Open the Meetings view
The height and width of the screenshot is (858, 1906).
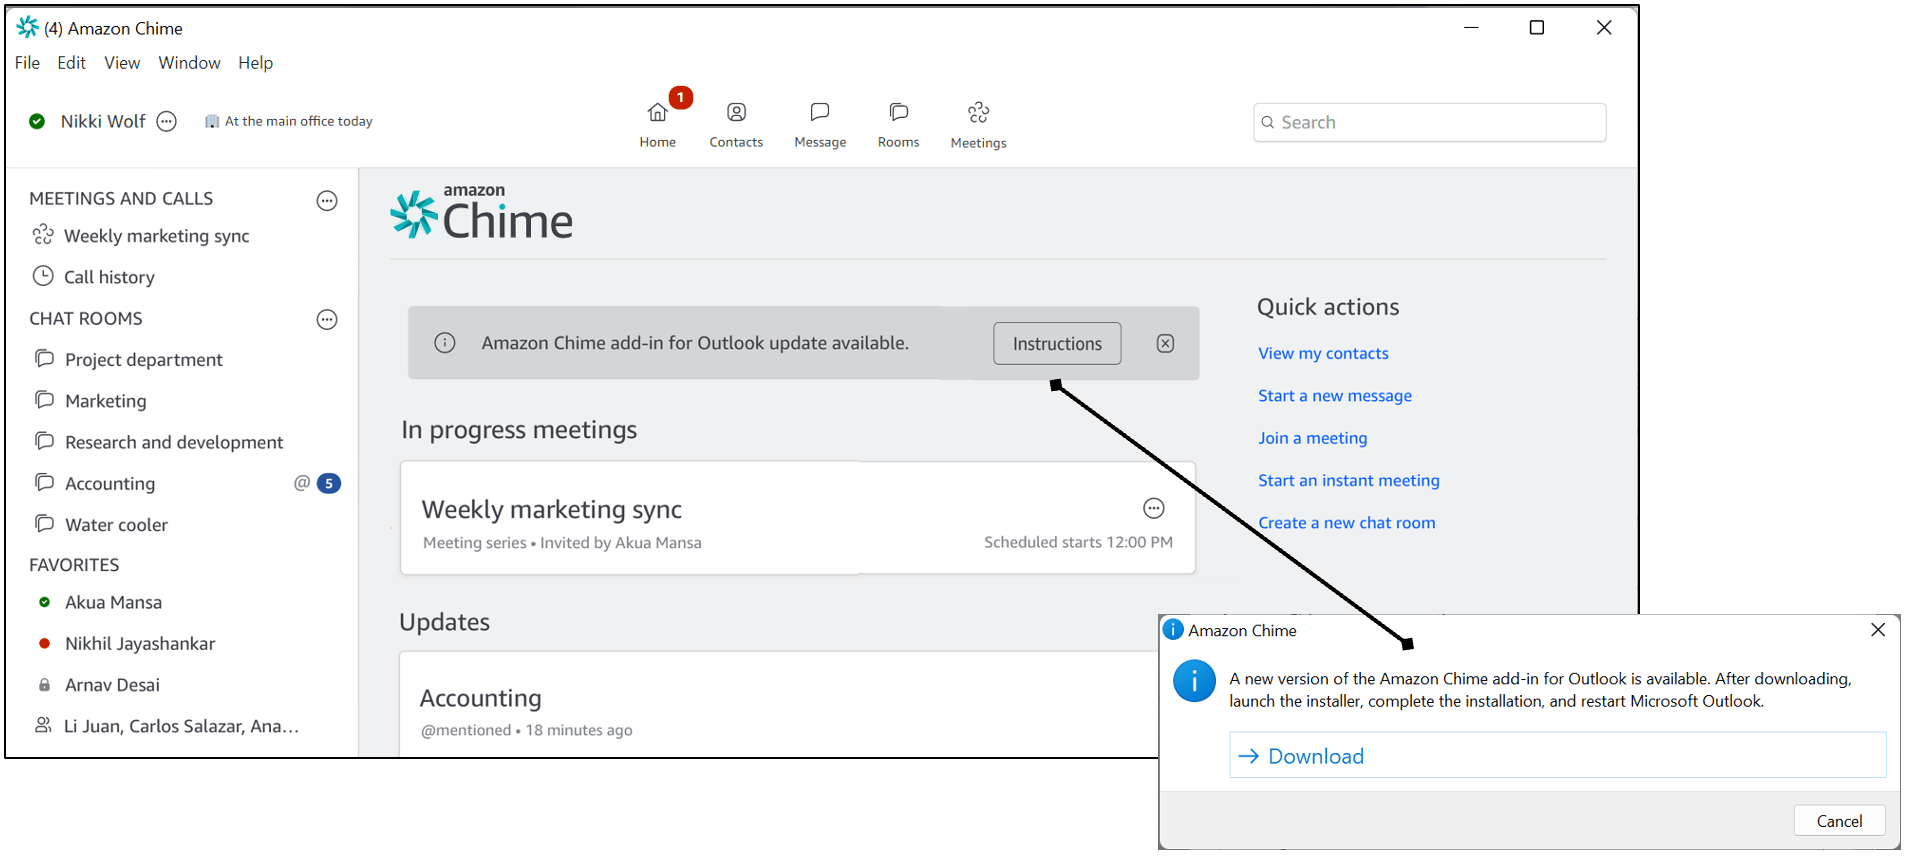click(x=978, y=125)
